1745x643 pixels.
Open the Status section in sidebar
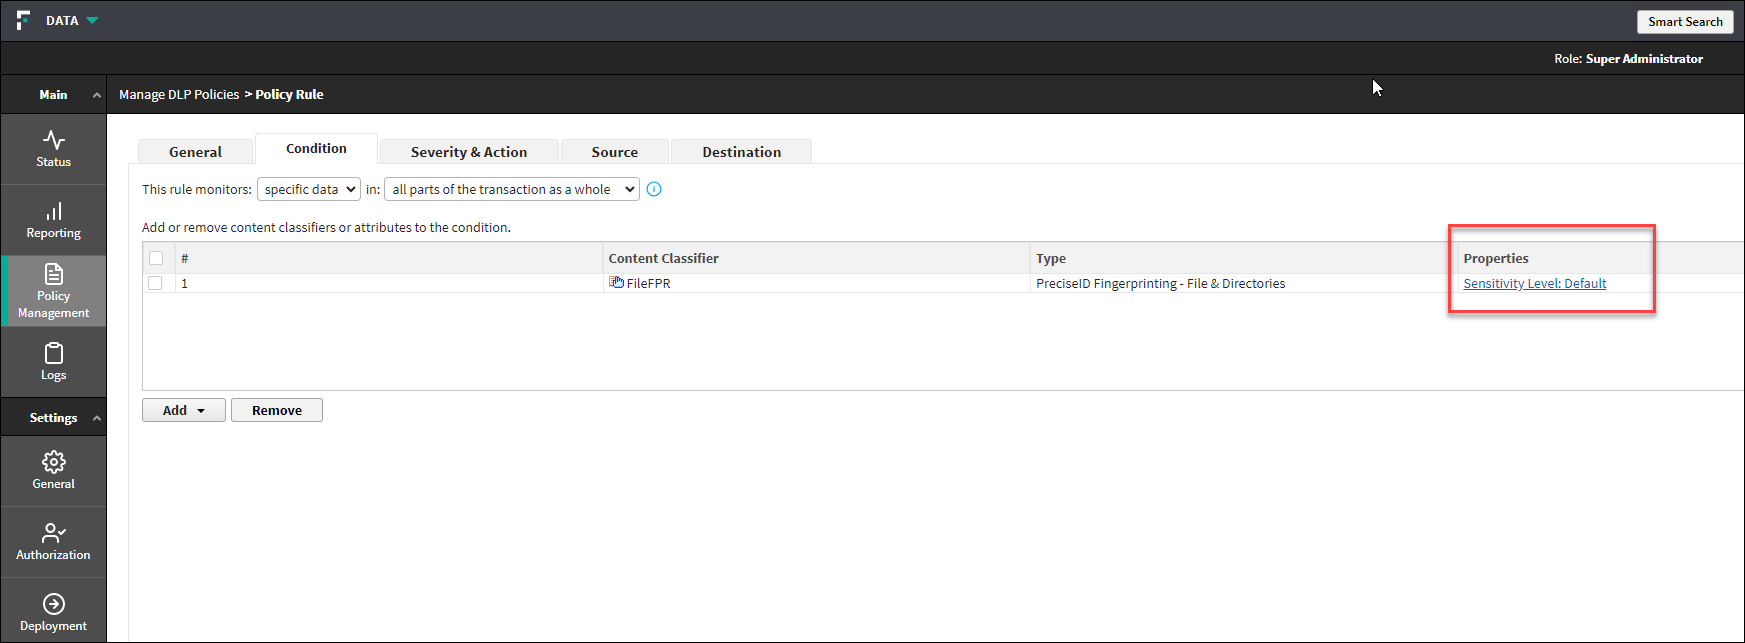tap(54, 148)
